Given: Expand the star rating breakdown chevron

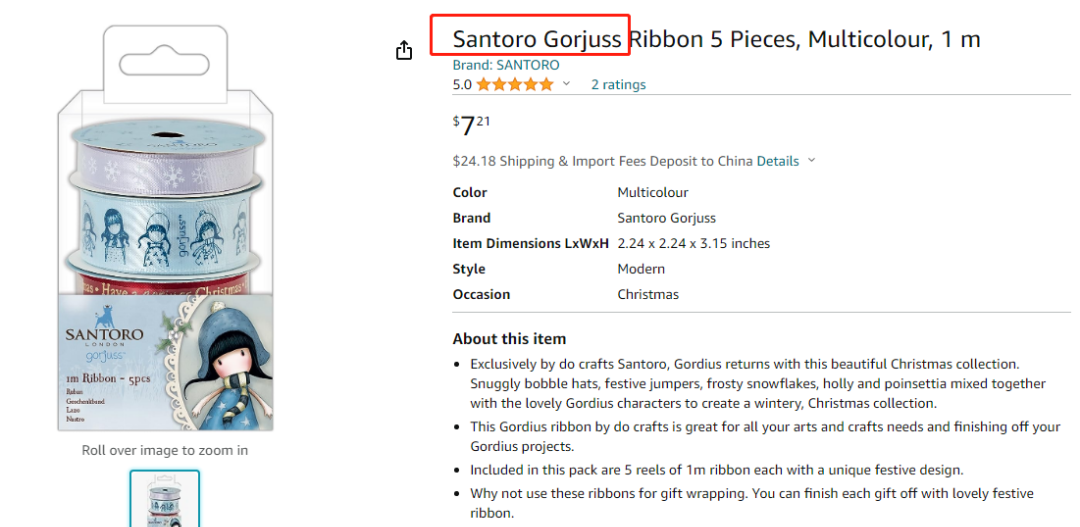Looking at the screenshot, I should click(566, 85).
